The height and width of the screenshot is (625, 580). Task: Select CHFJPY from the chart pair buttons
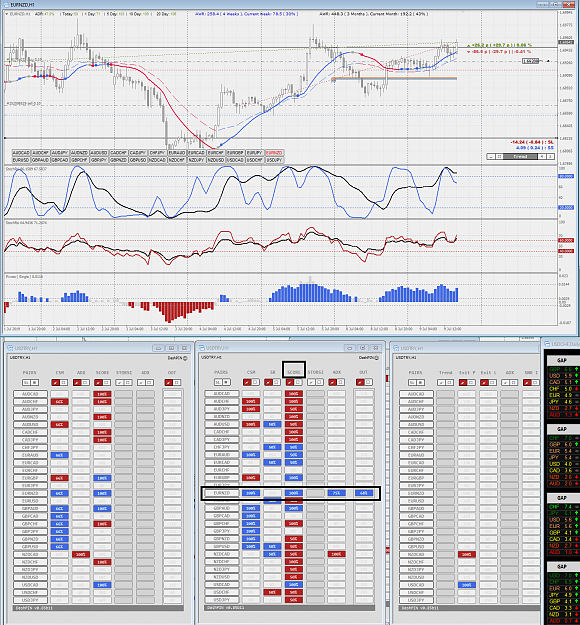(157, 153)
